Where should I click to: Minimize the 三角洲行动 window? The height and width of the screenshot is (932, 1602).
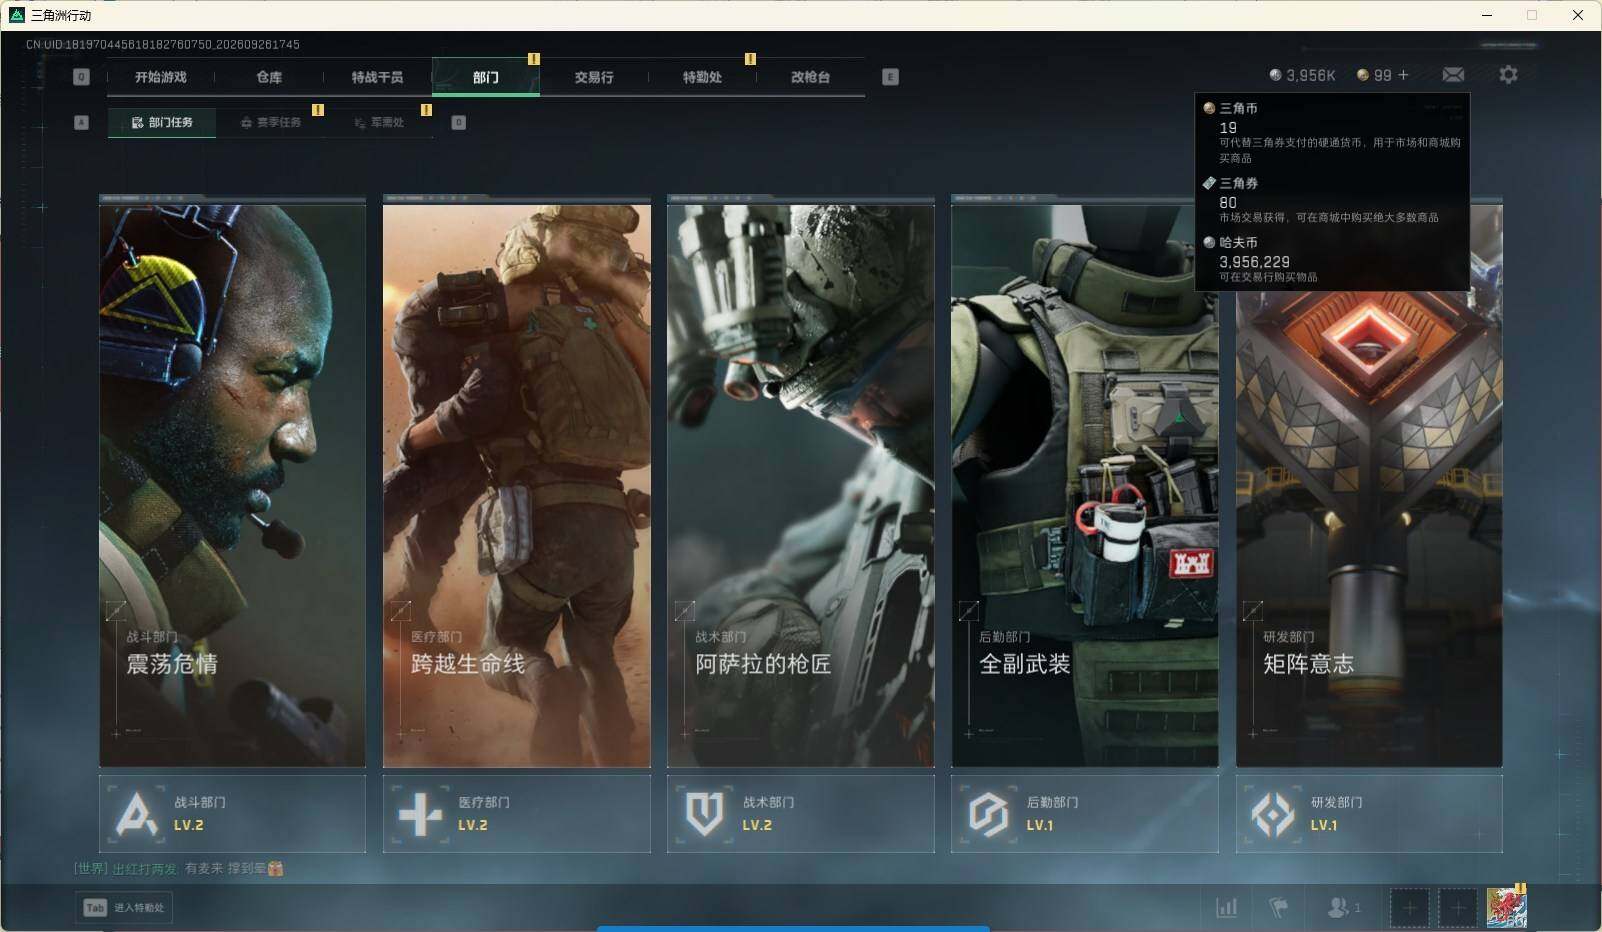[1486, 15]
